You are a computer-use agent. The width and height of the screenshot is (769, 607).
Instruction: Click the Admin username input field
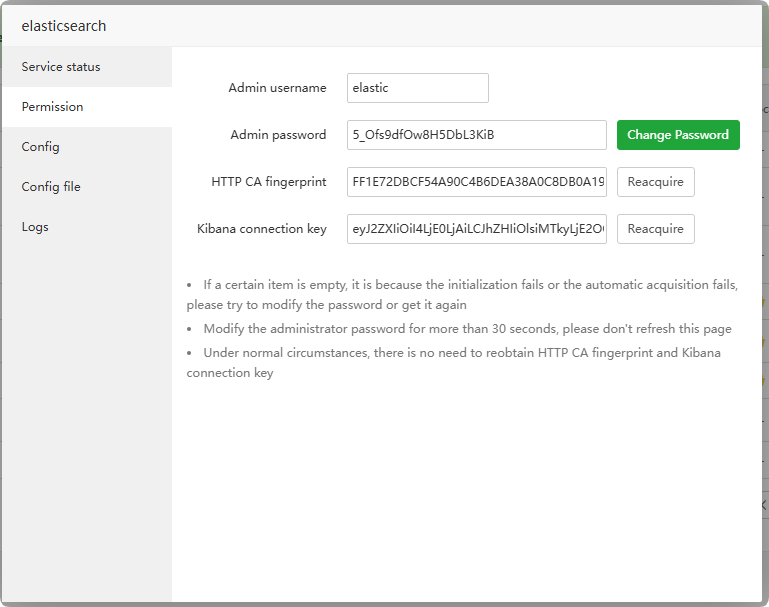tap(417, 88)
